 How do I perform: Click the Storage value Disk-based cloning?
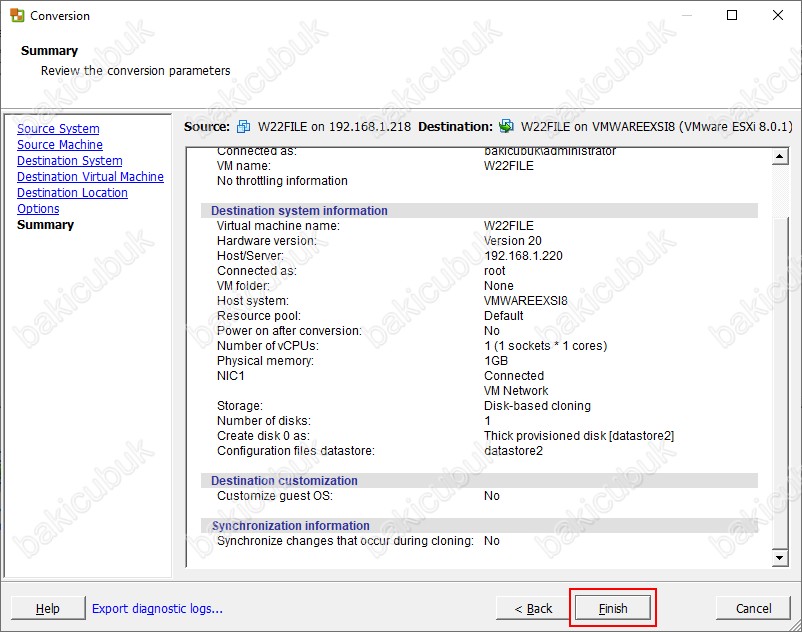tap(537, 405)
